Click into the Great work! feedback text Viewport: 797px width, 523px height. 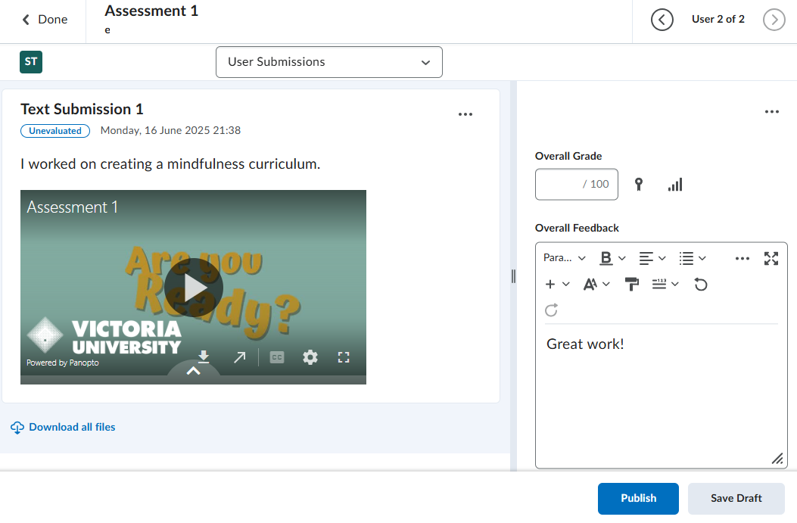[585, 344]
